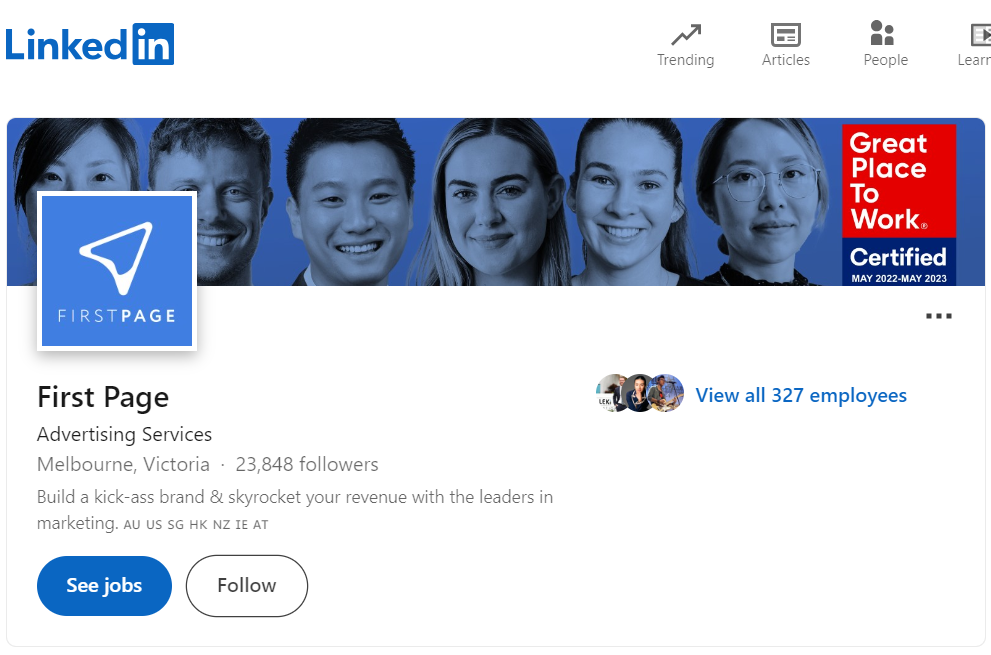Click the Great Place To Work badge

point(899,205)
